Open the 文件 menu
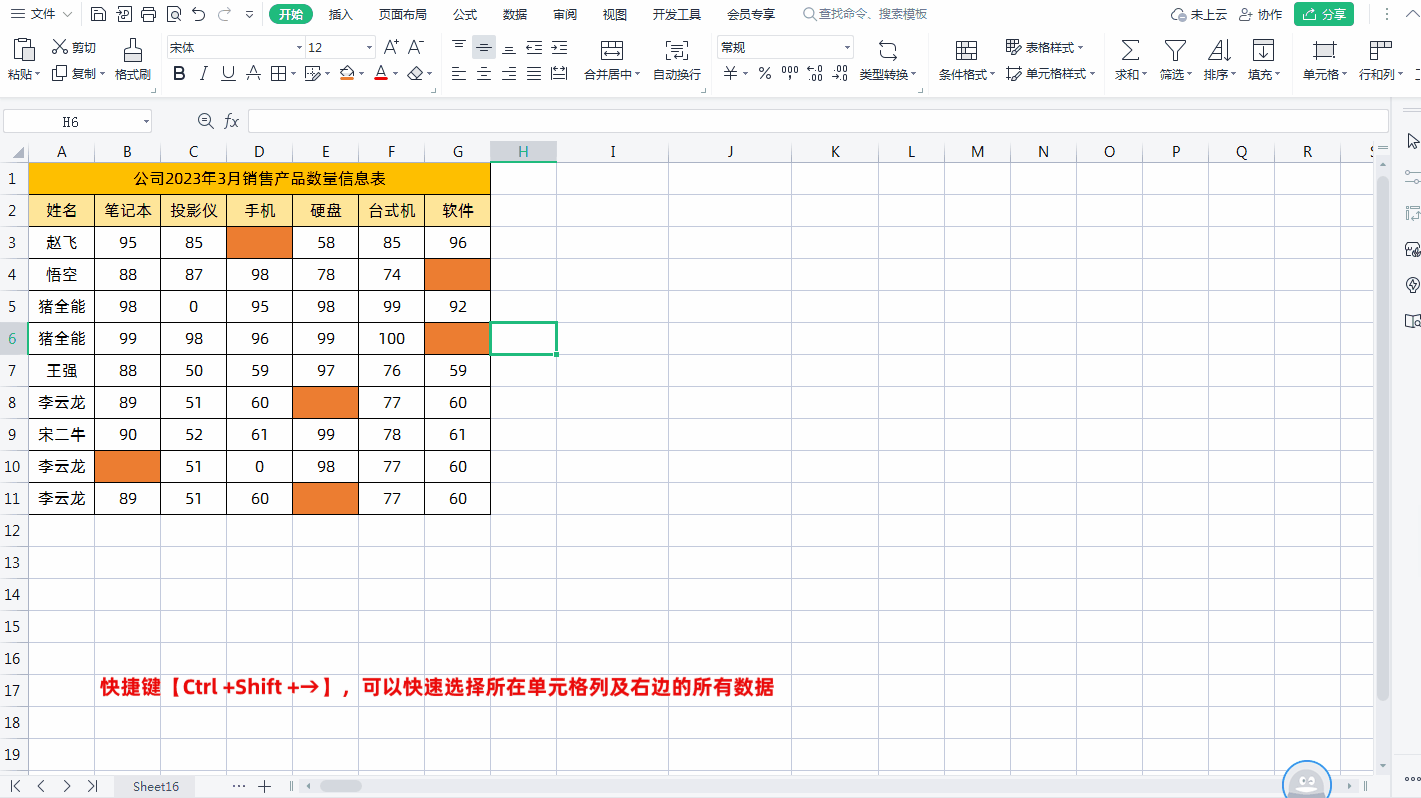Image resolution: width=1421 pixels, height=798 pixels. click(x=41, y=14)
